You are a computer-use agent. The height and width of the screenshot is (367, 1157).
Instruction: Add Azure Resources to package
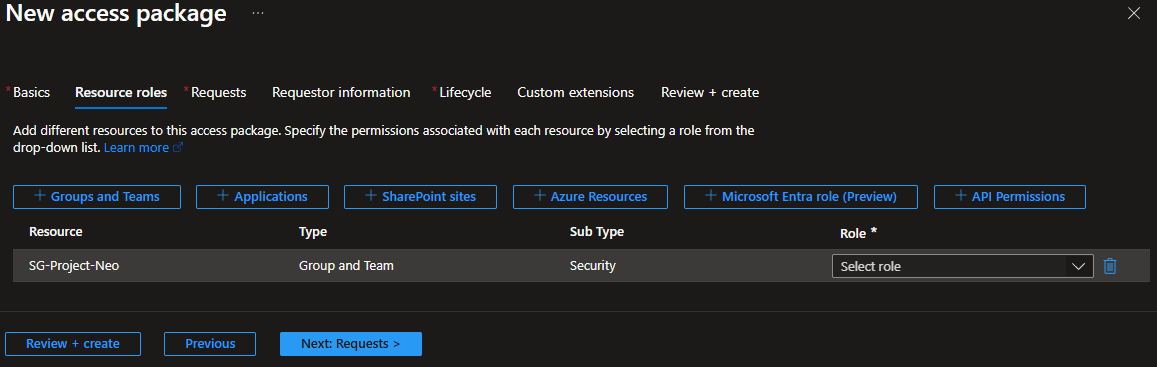590,196
